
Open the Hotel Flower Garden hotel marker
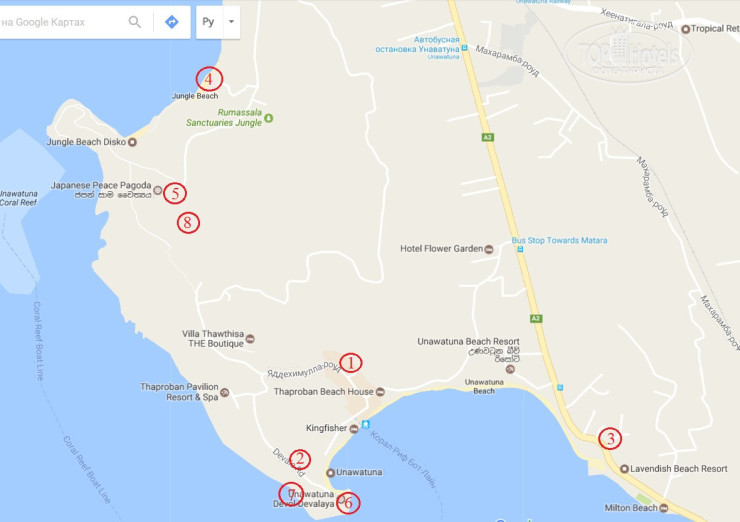coord(489,249)
